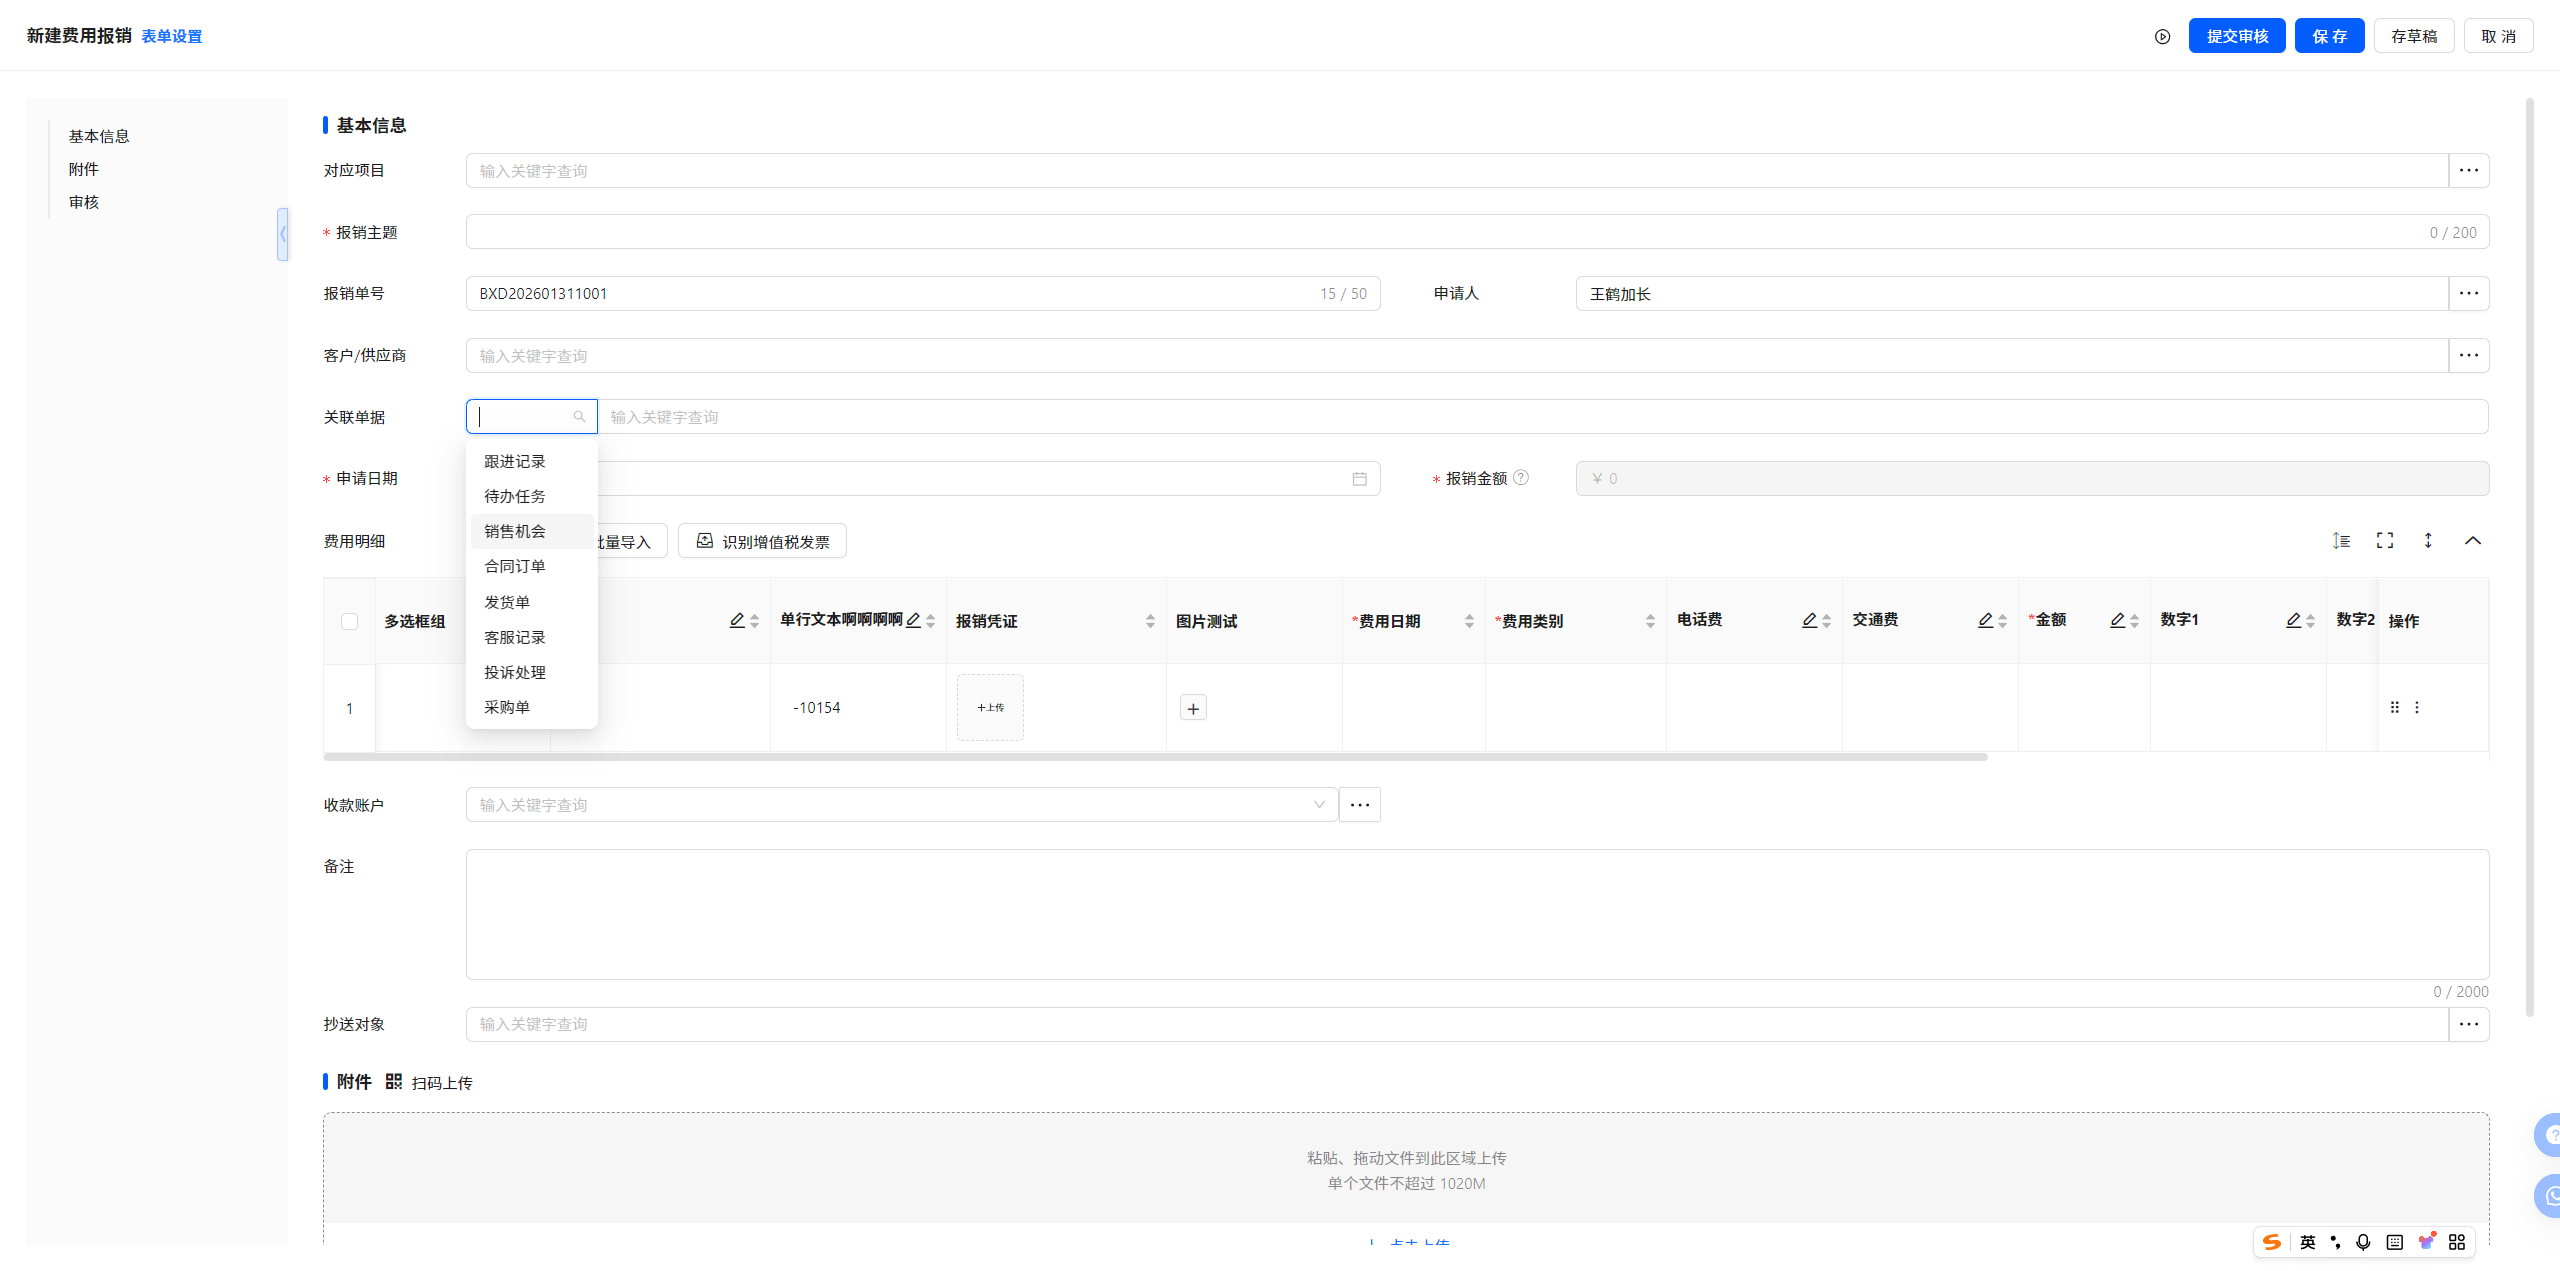Click the table's horizontal scrollbar
Image resolution: width=2560 pixels, height=1271 pixels.
point(1155,757)
